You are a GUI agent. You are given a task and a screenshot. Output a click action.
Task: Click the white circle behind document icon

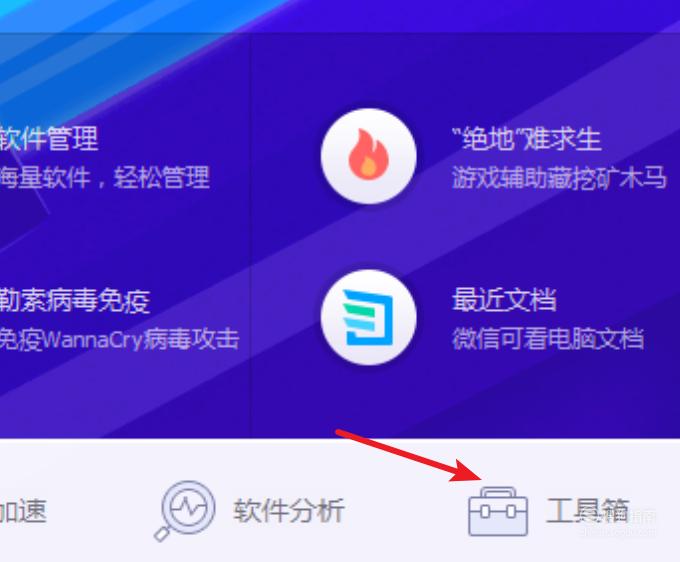pos(369,317)
